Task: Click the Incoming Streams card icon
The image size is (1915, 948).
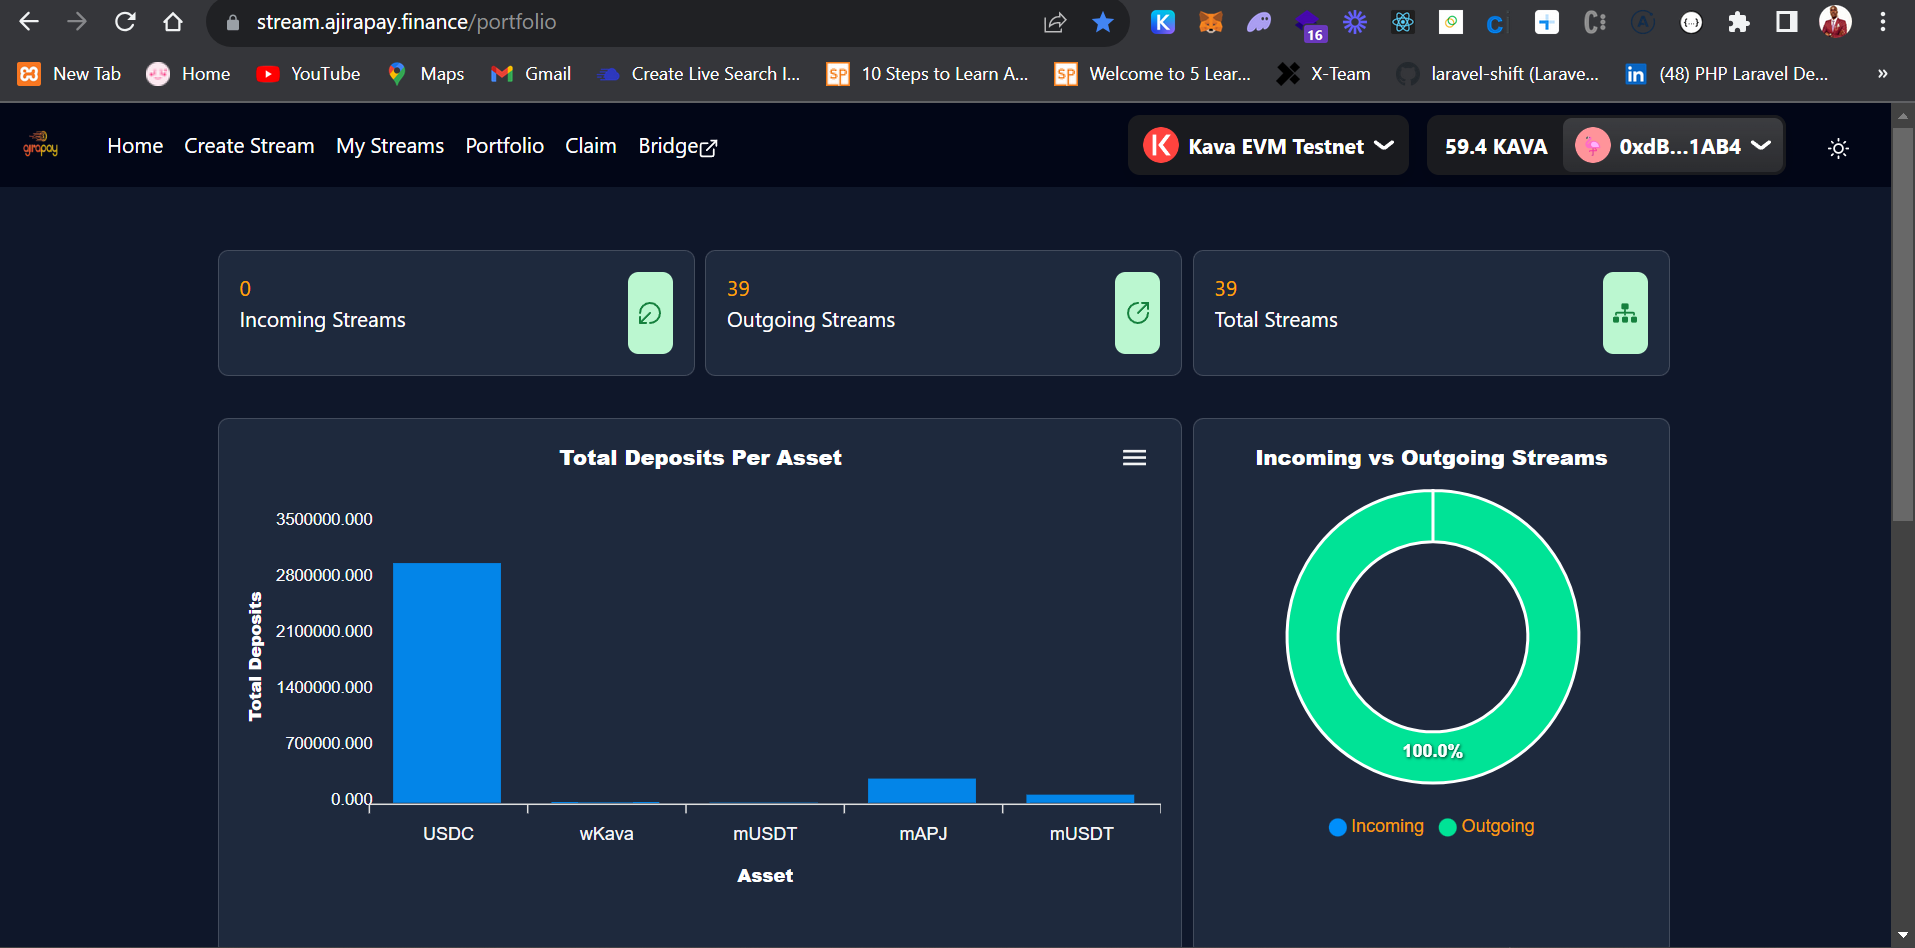Action: [x=650, y=313]
